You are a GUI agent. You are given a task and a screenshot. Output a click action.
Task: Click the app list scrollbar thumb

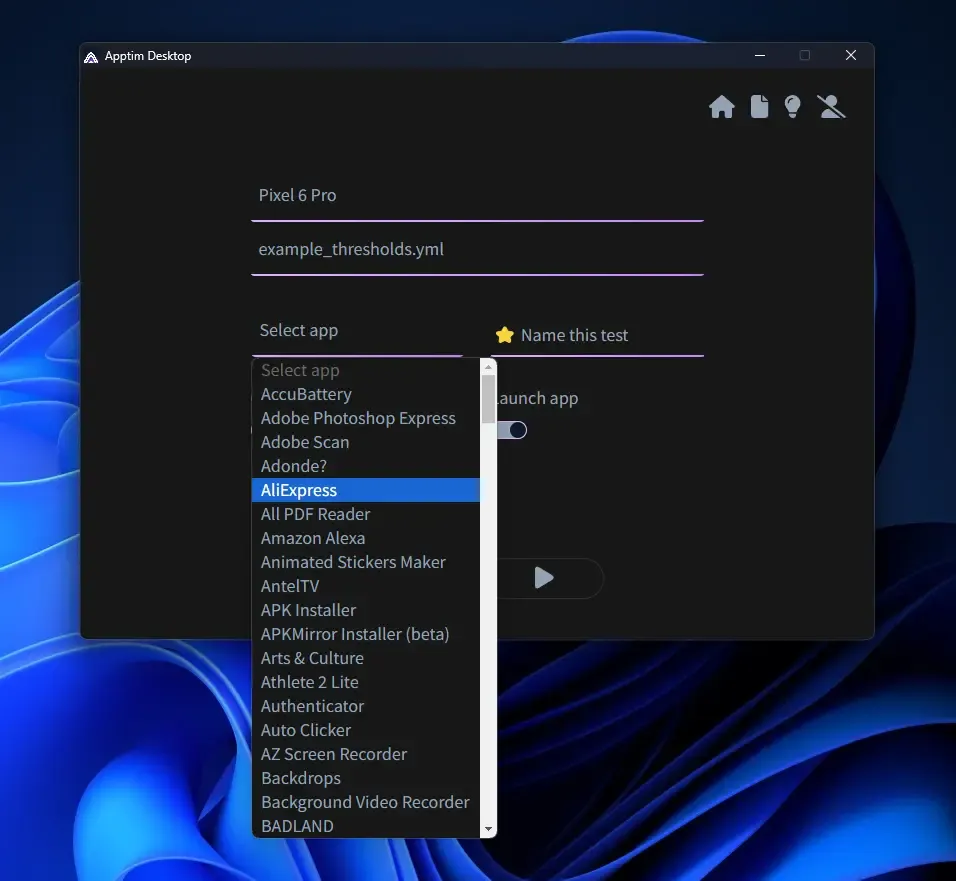coord(488,399)
